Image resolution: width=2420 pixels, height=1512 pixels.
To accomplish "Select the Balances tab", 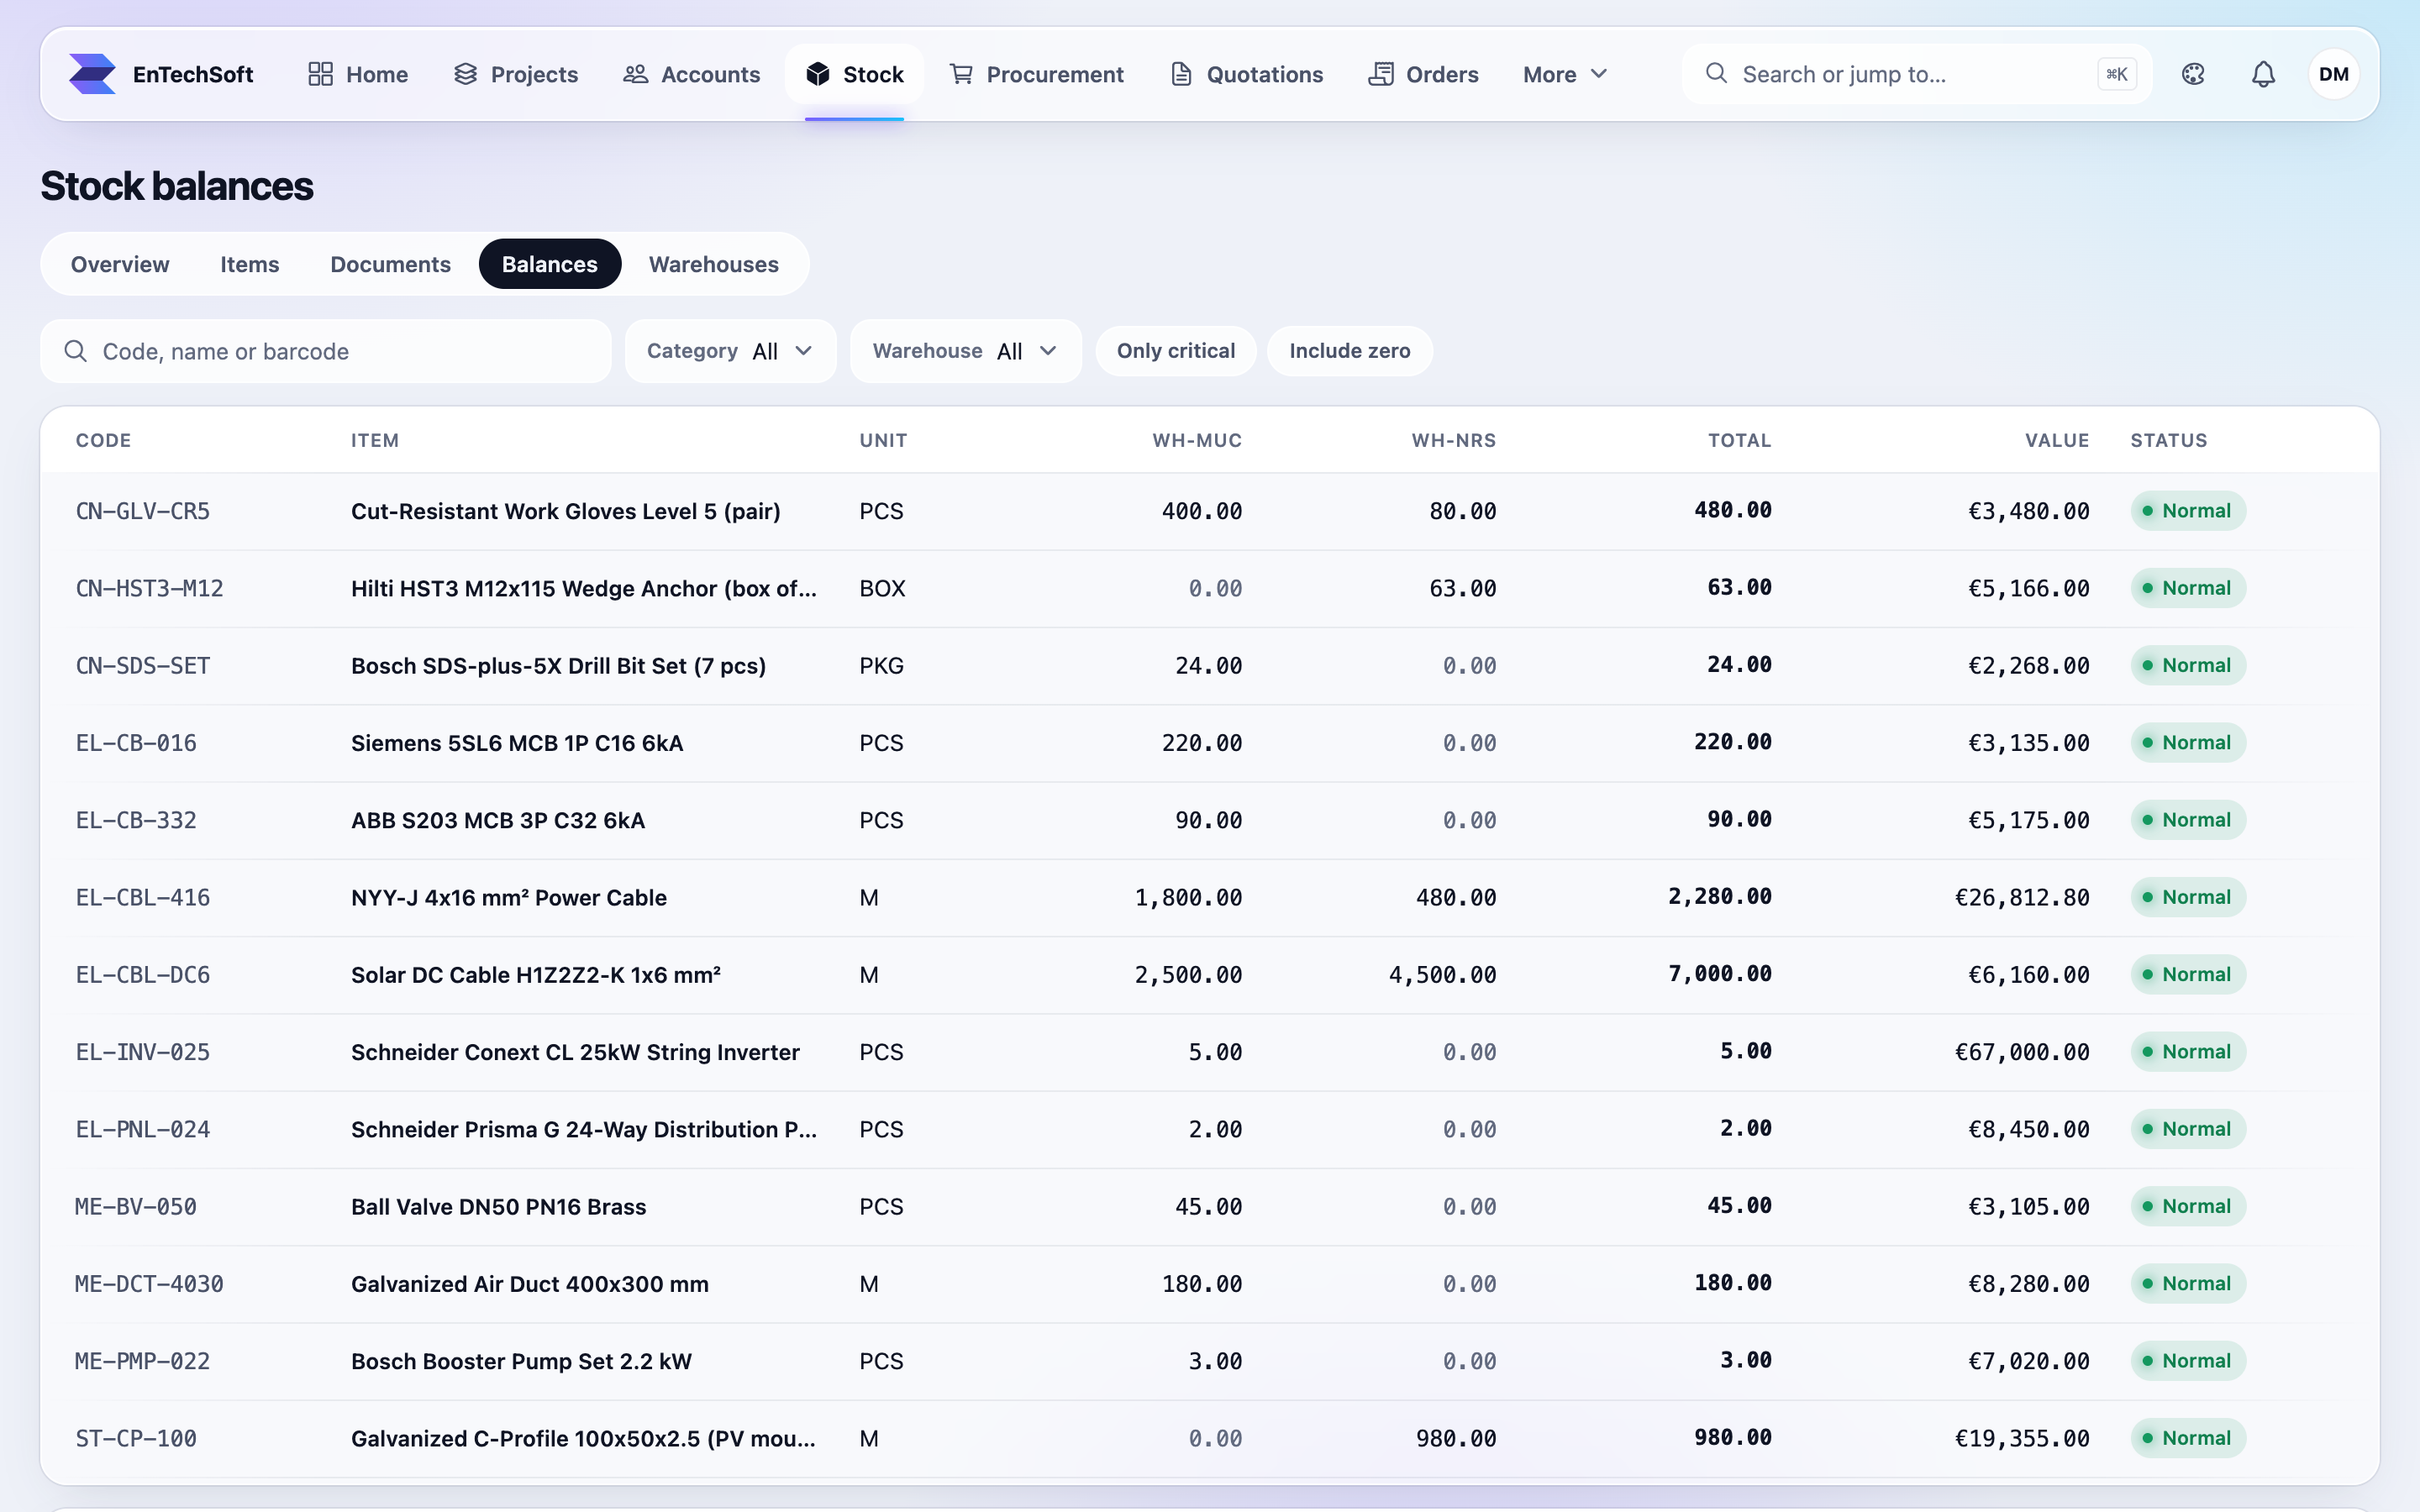I will (550, 264).
